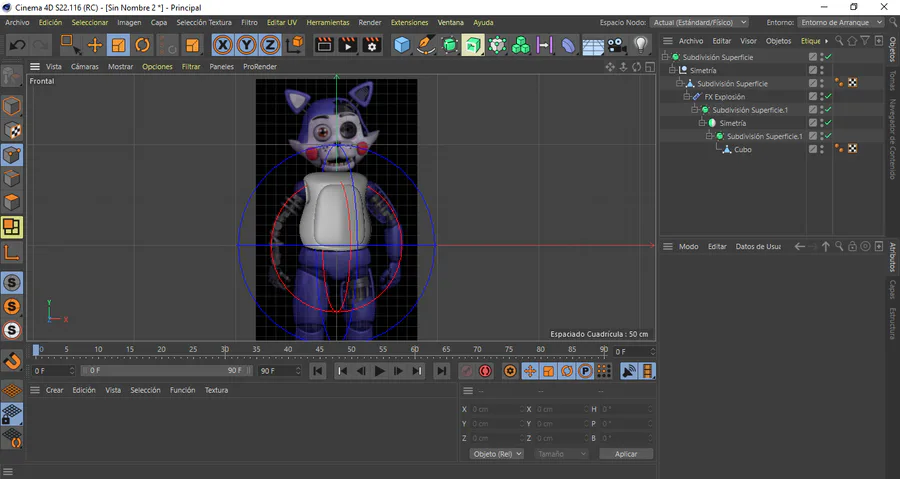Select the Spline Pen tool

(425, 45)
